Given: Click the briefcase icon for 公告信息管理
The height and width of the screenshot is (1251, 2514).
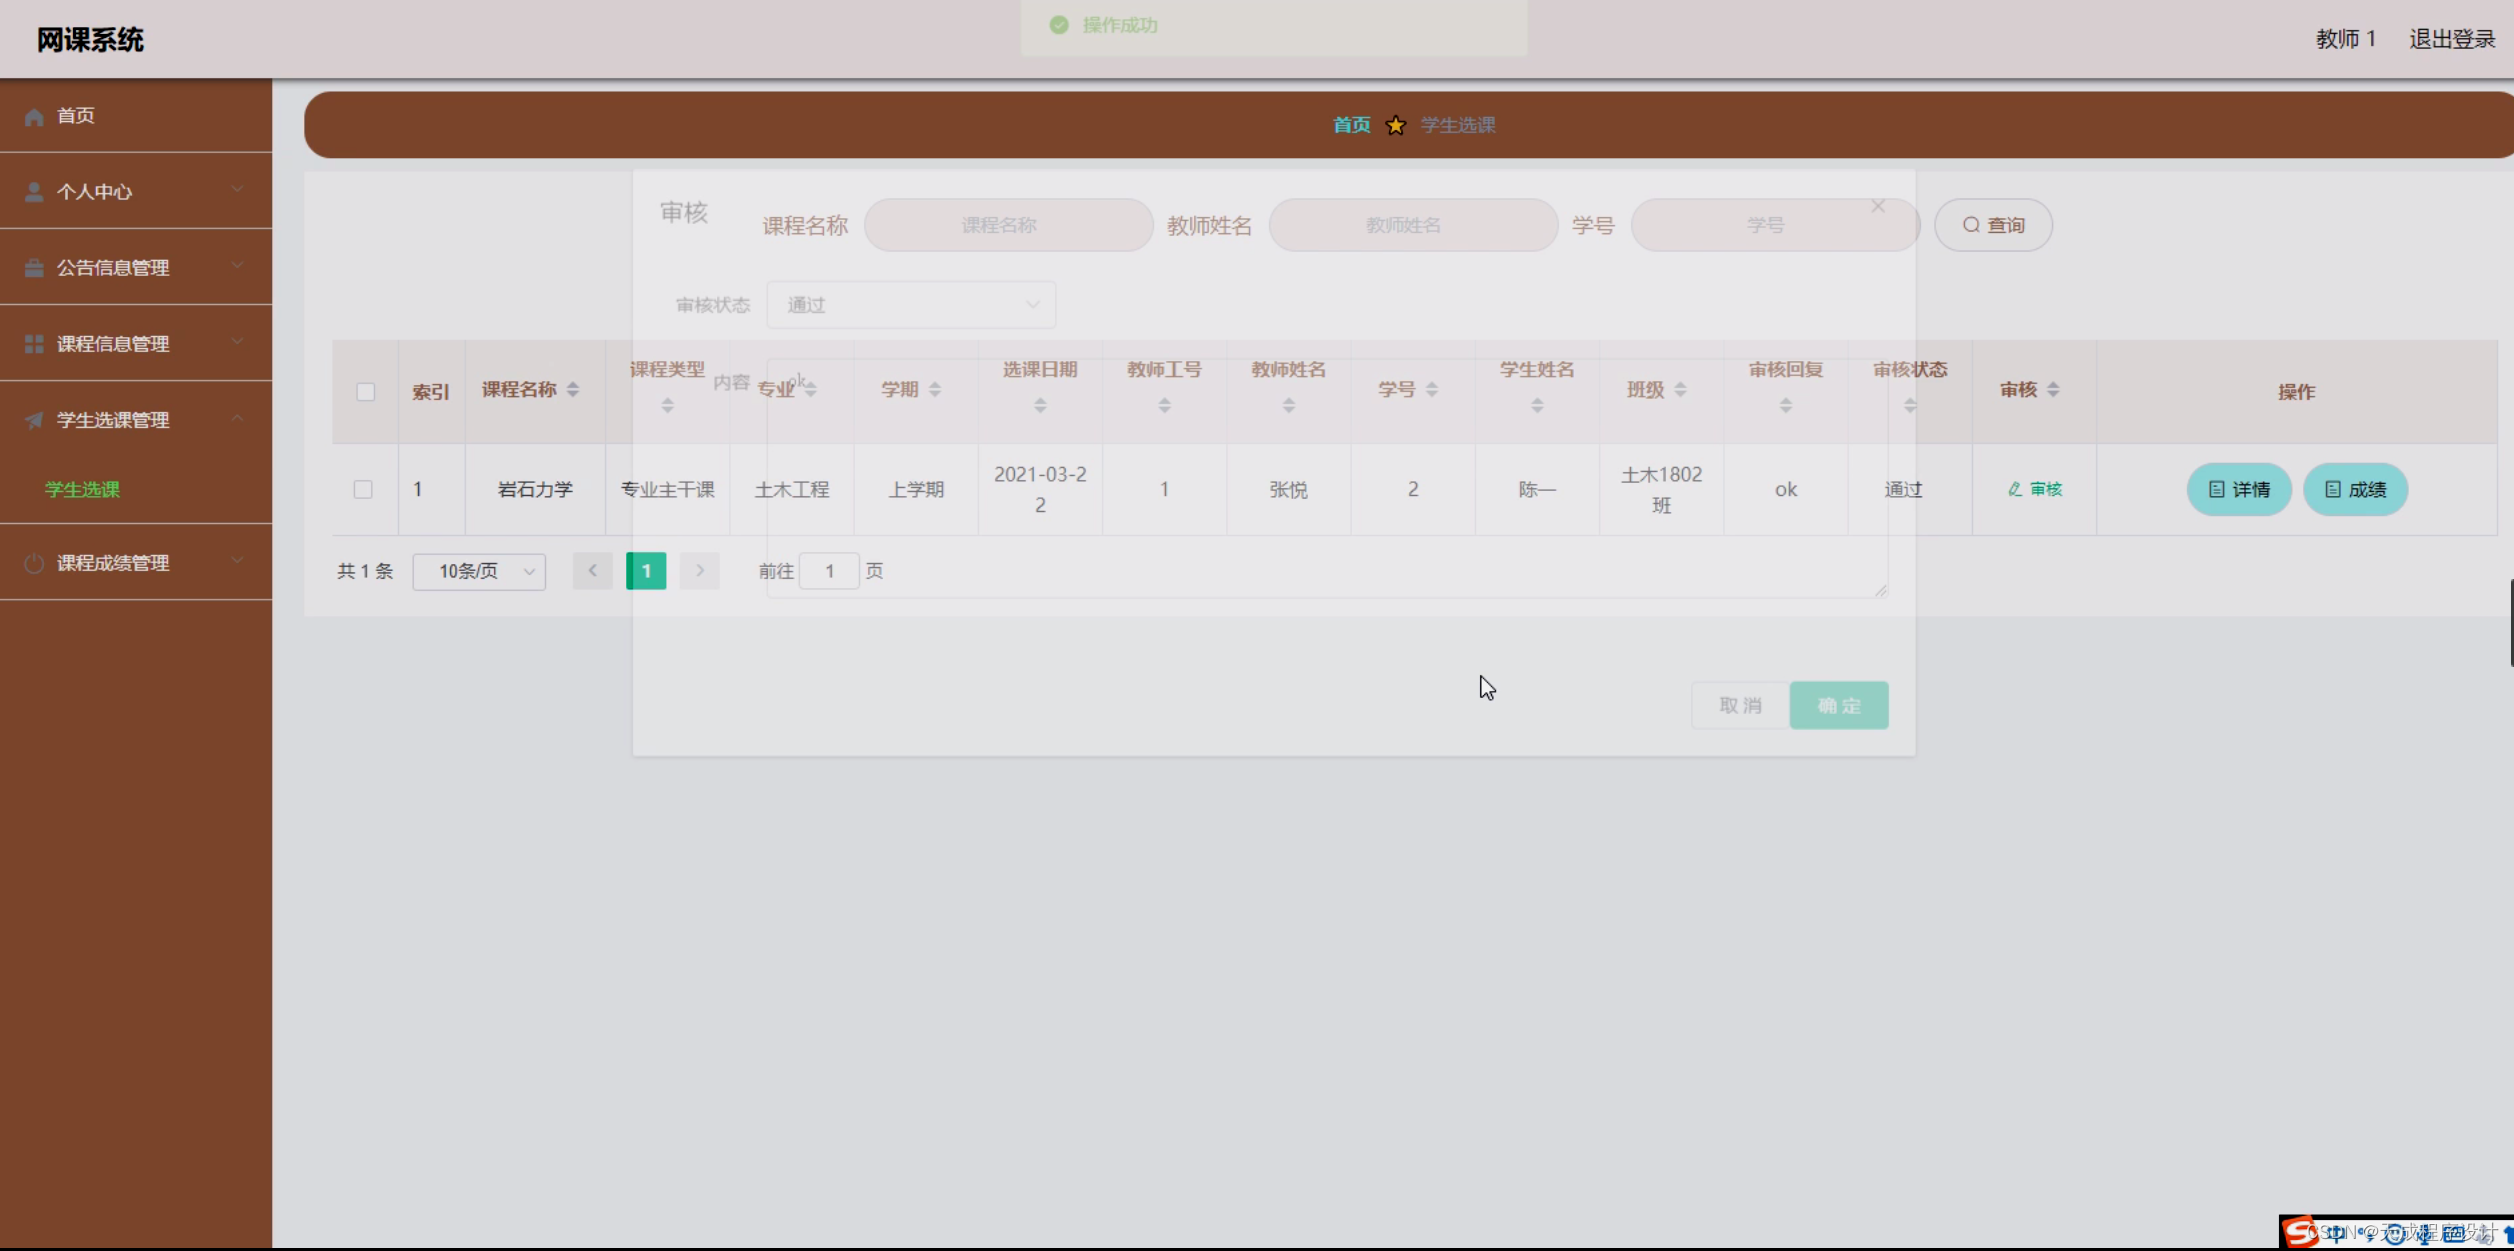Looking at the screenshot, I should point(33,267).
